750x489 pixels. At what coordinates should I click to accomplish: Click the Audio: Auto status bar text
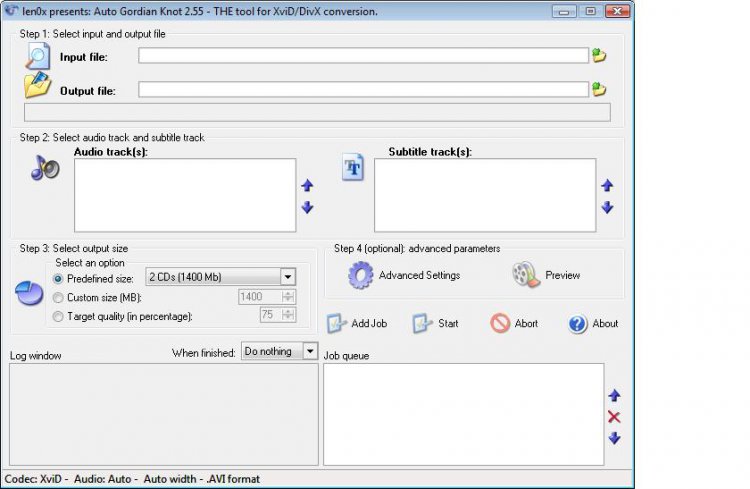pyautogui.click(x=102, y=479)
